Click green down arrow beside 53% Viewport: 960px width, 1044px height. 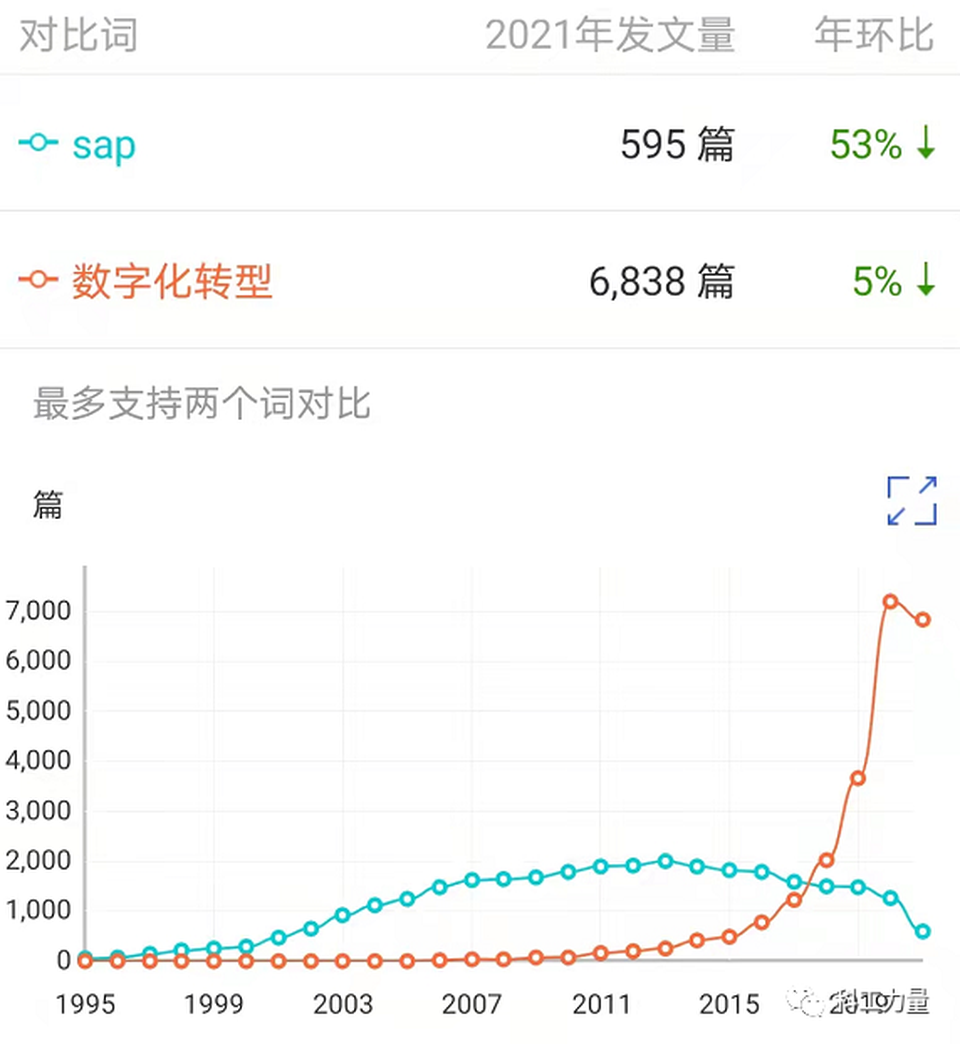click(x=926, y=145)
